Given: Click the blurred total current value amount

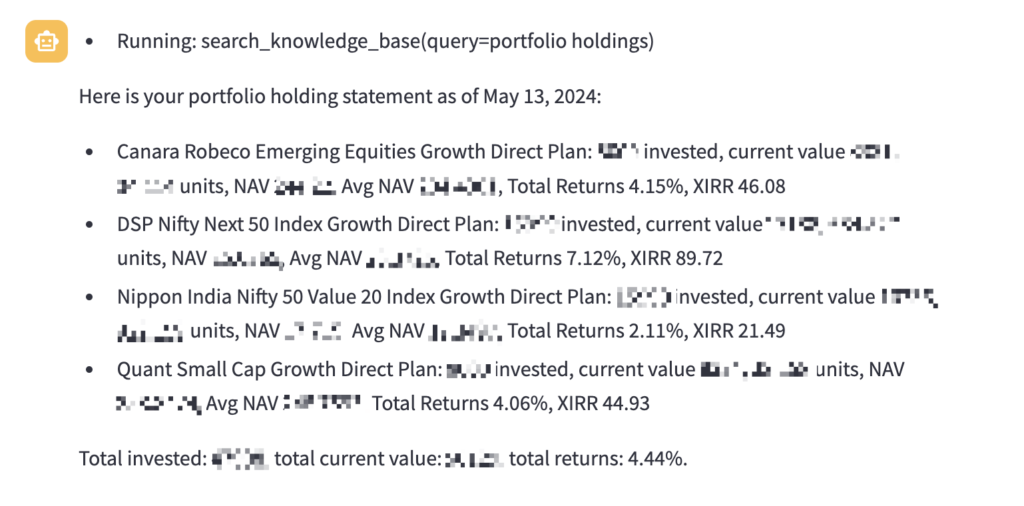Looking at the screenshot, I should (x=473, y=460).
